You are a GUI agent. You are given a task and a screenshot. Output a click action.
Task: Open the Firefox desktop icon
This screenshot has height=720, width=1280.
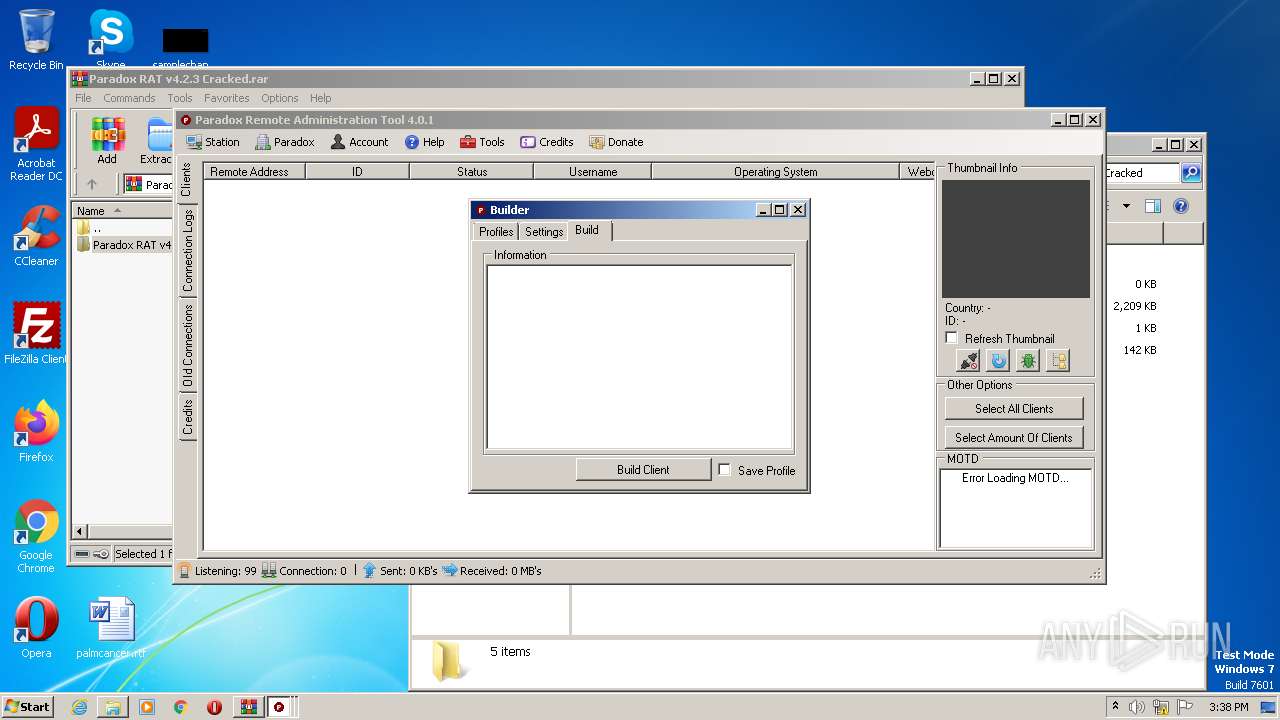[x=36, y=431]
